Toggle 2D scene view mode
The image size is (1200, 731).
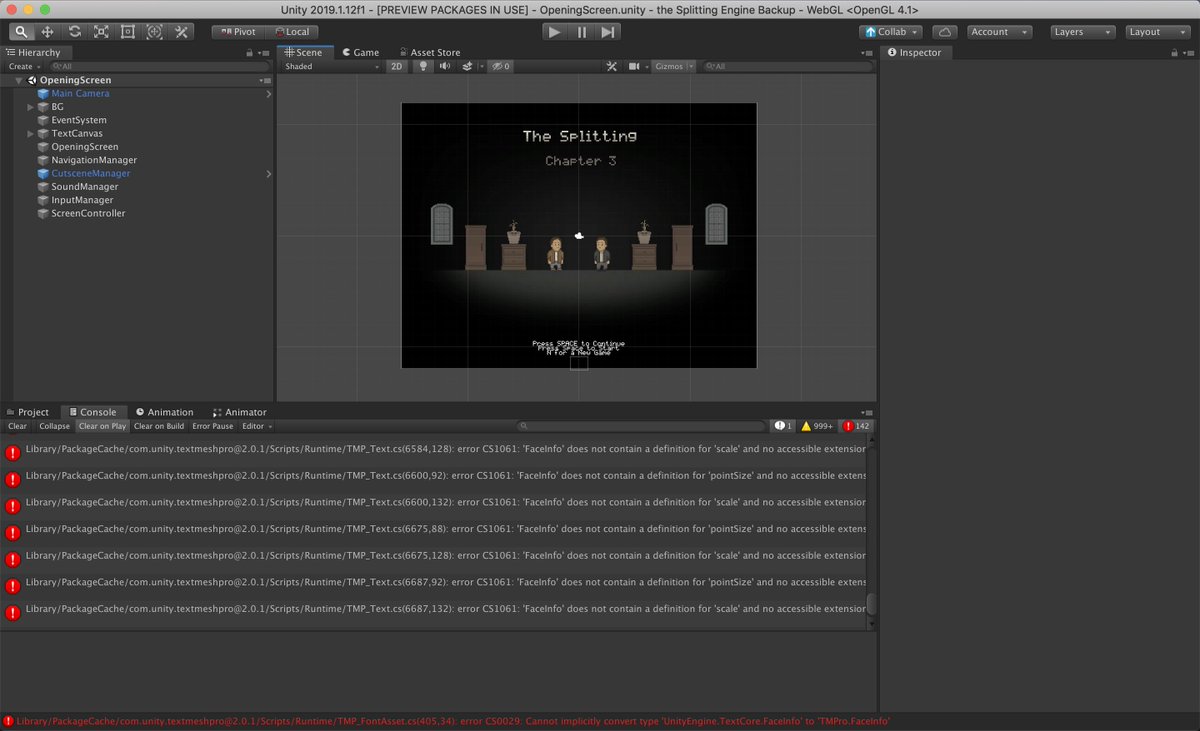coord(396,66)
